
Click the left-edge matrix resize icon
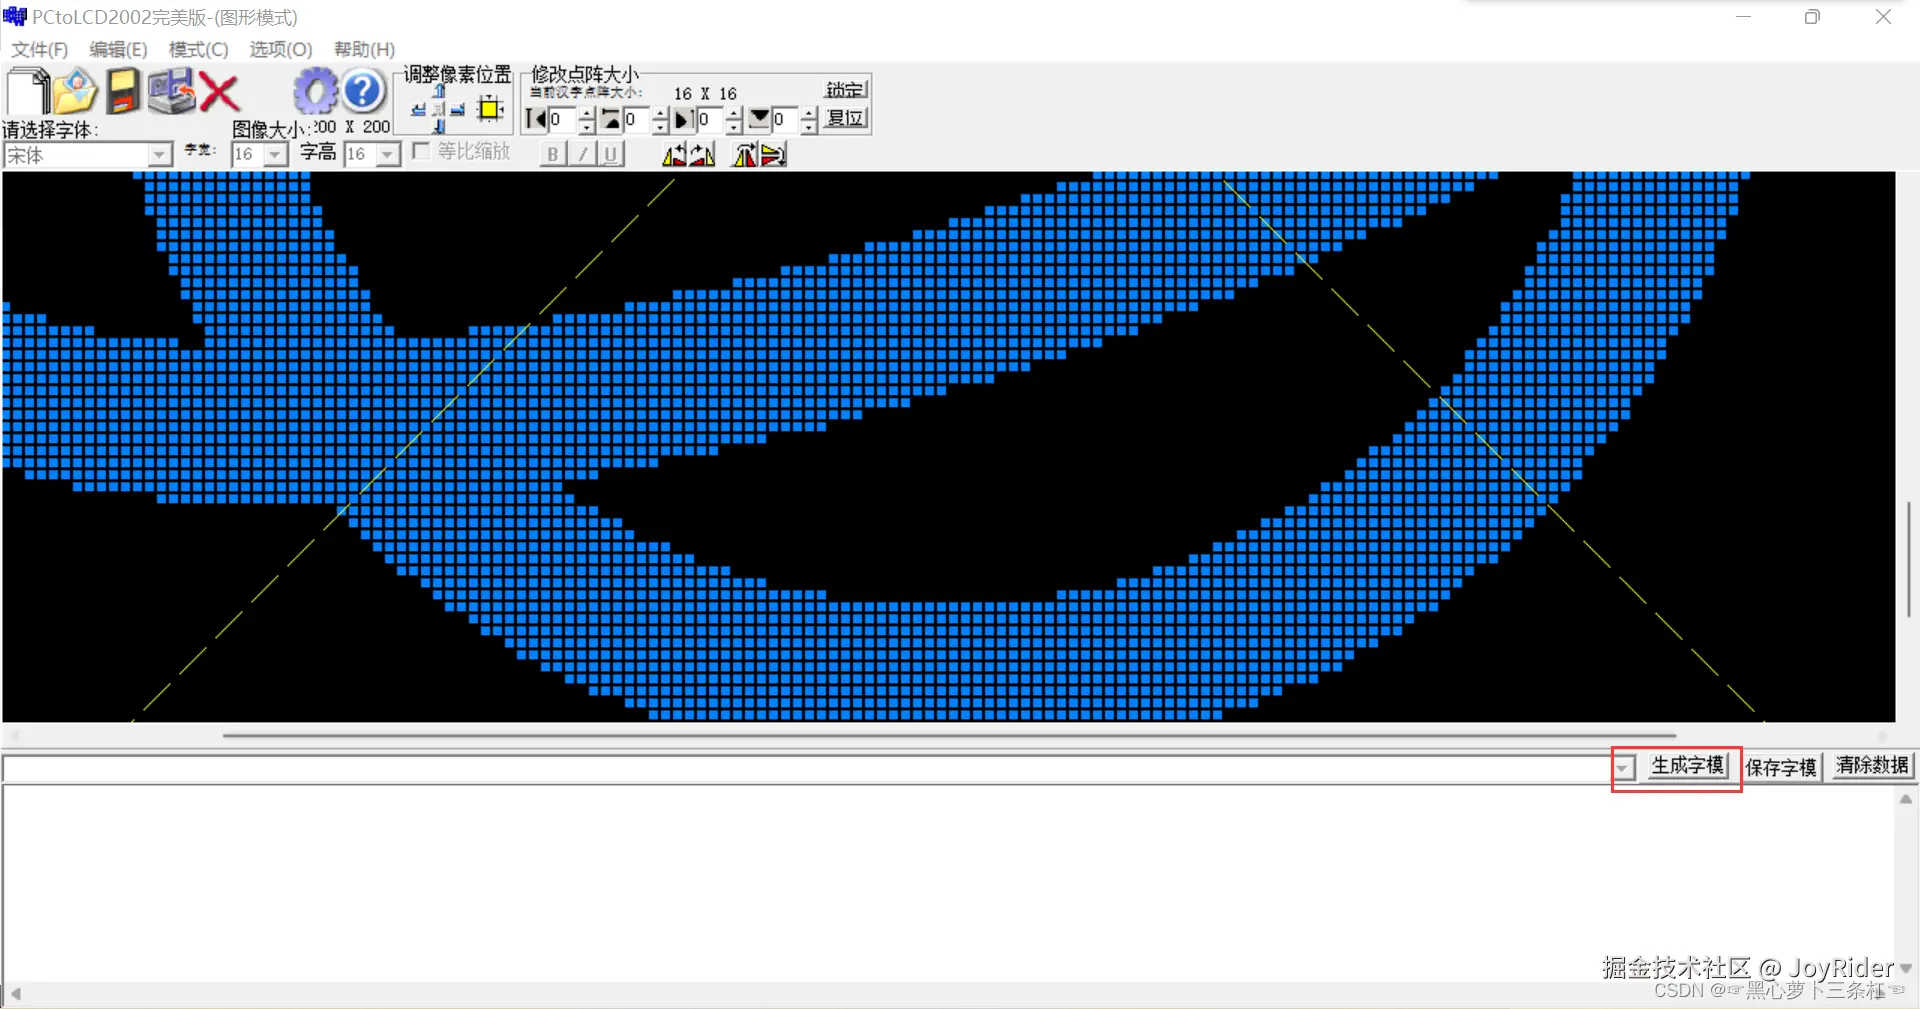pyautogui.click(x=536, y=120)
